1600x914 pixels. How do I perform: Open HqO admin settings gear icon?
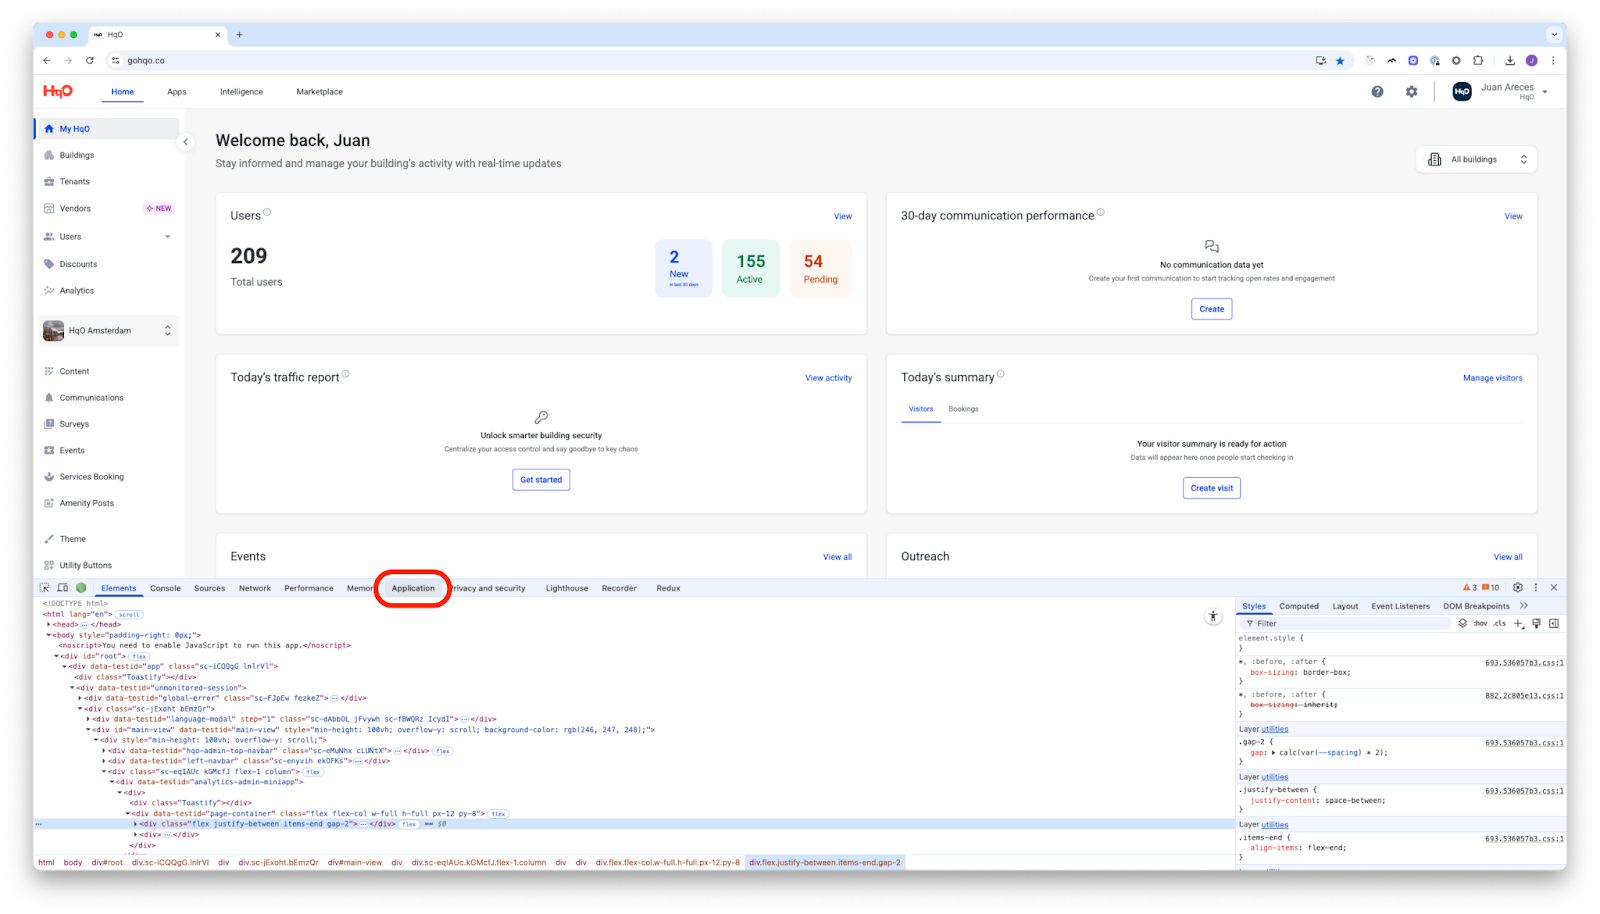click(x=1411, y=92)
